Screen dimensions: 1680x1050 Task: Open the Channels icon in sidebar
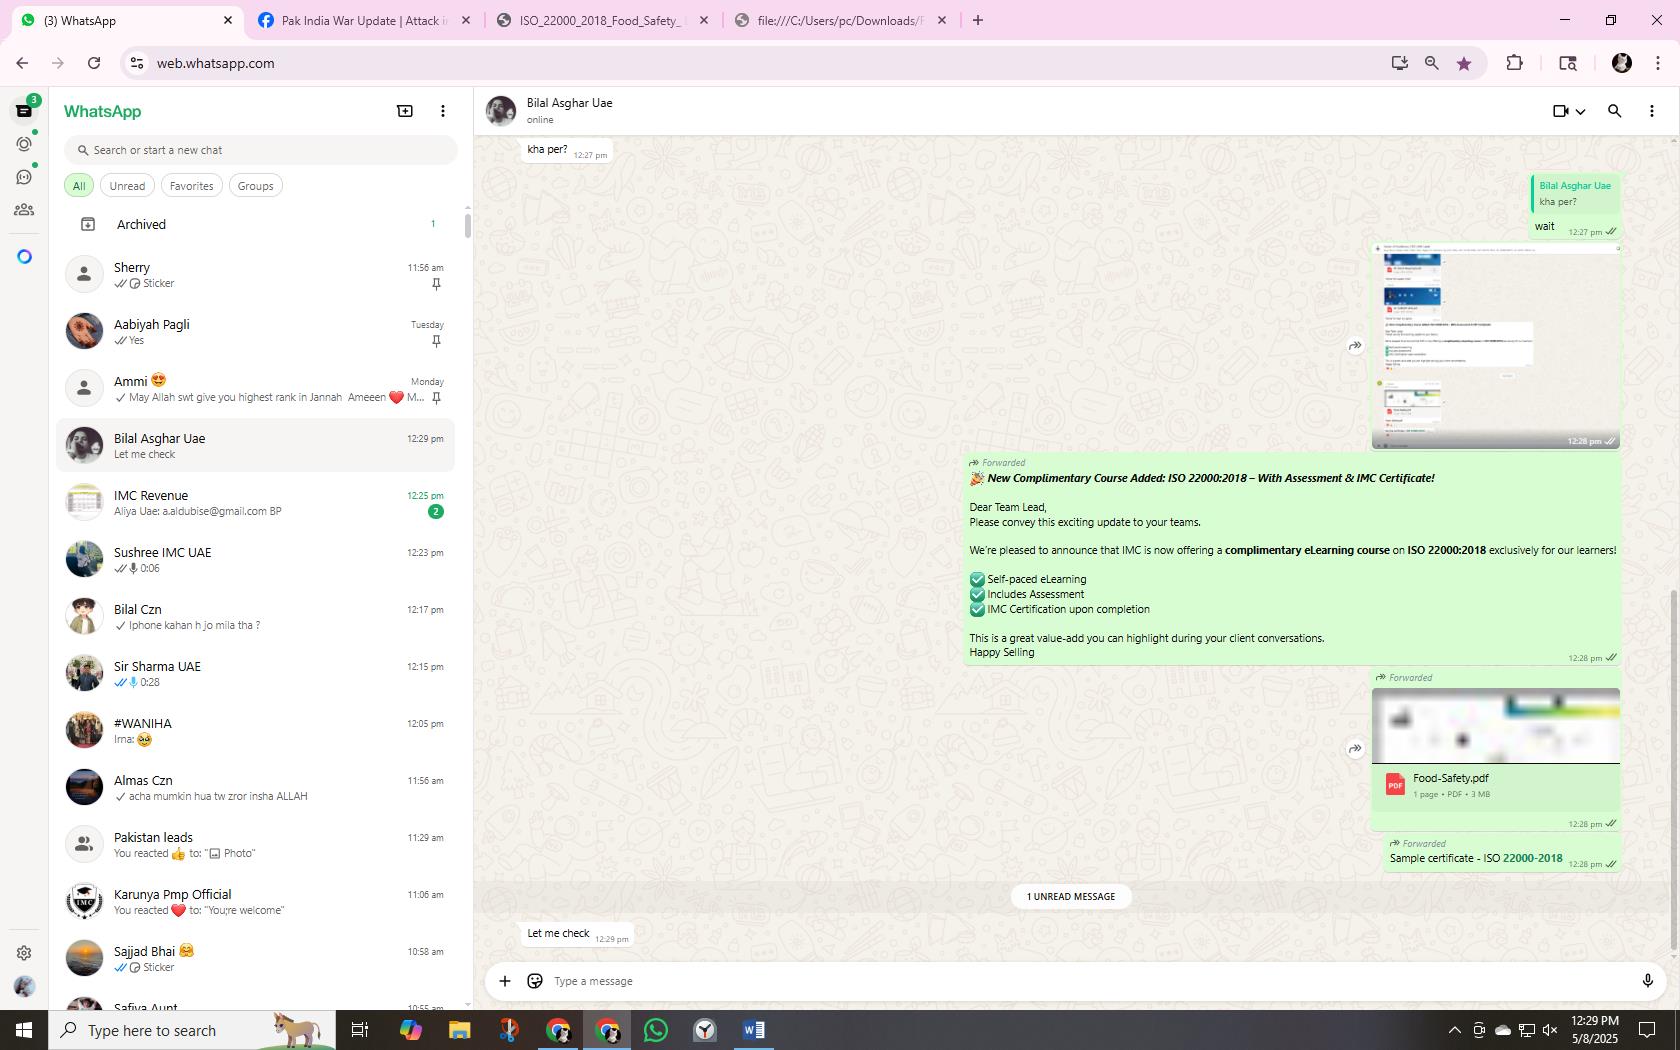(24, 177)
